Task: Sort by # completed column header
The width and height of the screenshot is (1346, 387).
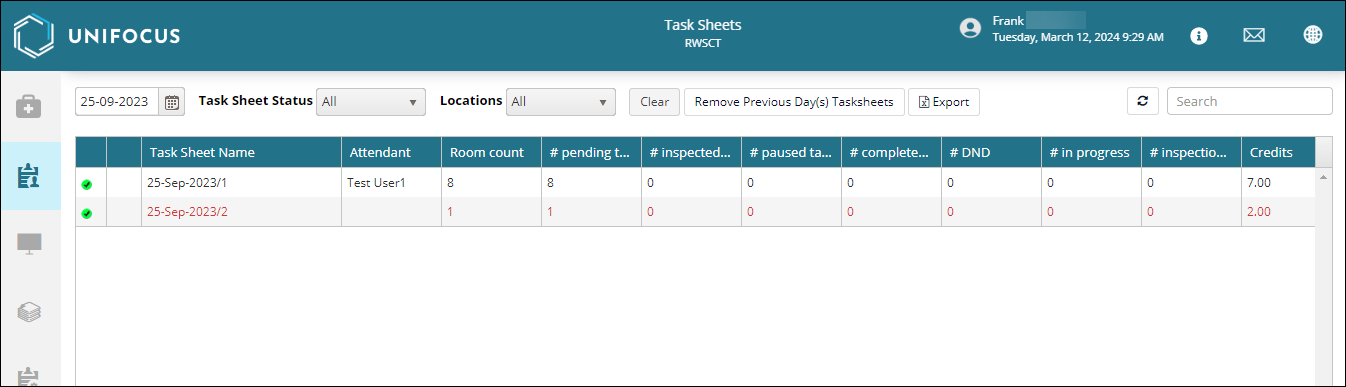Action: click(891, 152)
